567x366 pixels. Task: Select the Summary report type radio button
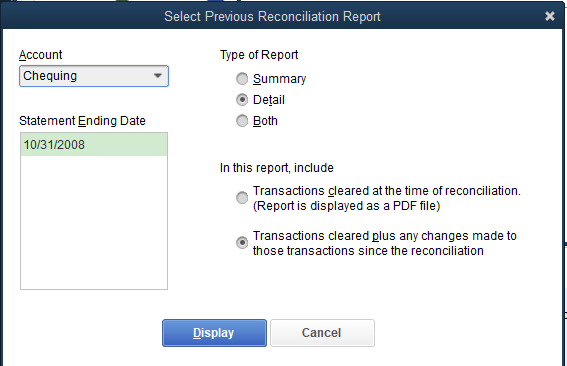(242, 79)
